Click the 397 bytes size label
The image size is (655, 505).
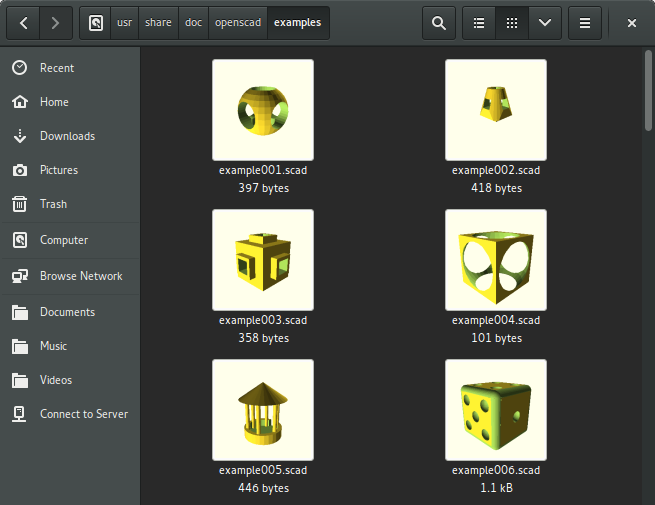(x=264, y=188)
